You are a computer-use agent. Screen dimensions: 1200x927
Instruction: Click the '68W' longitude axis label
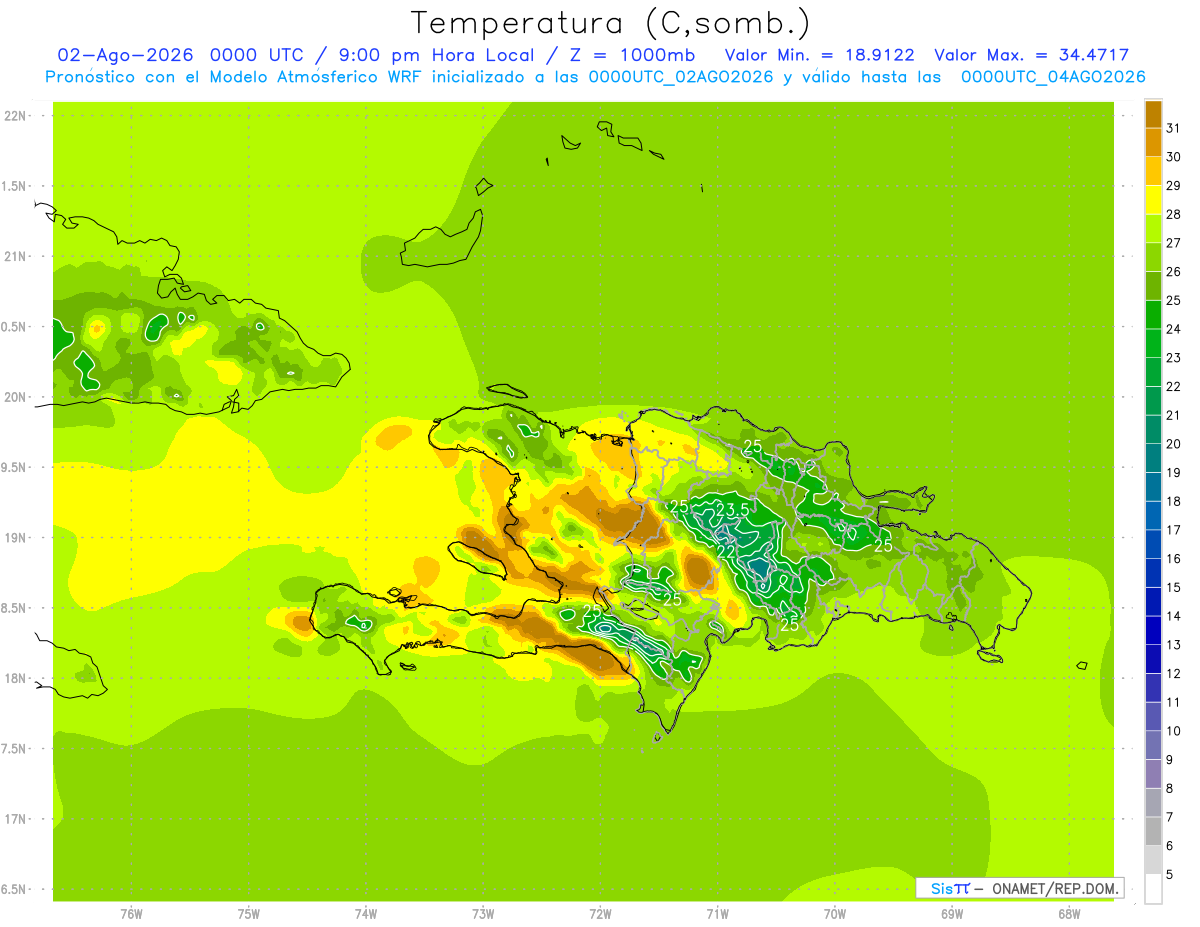coord(1069,914)
